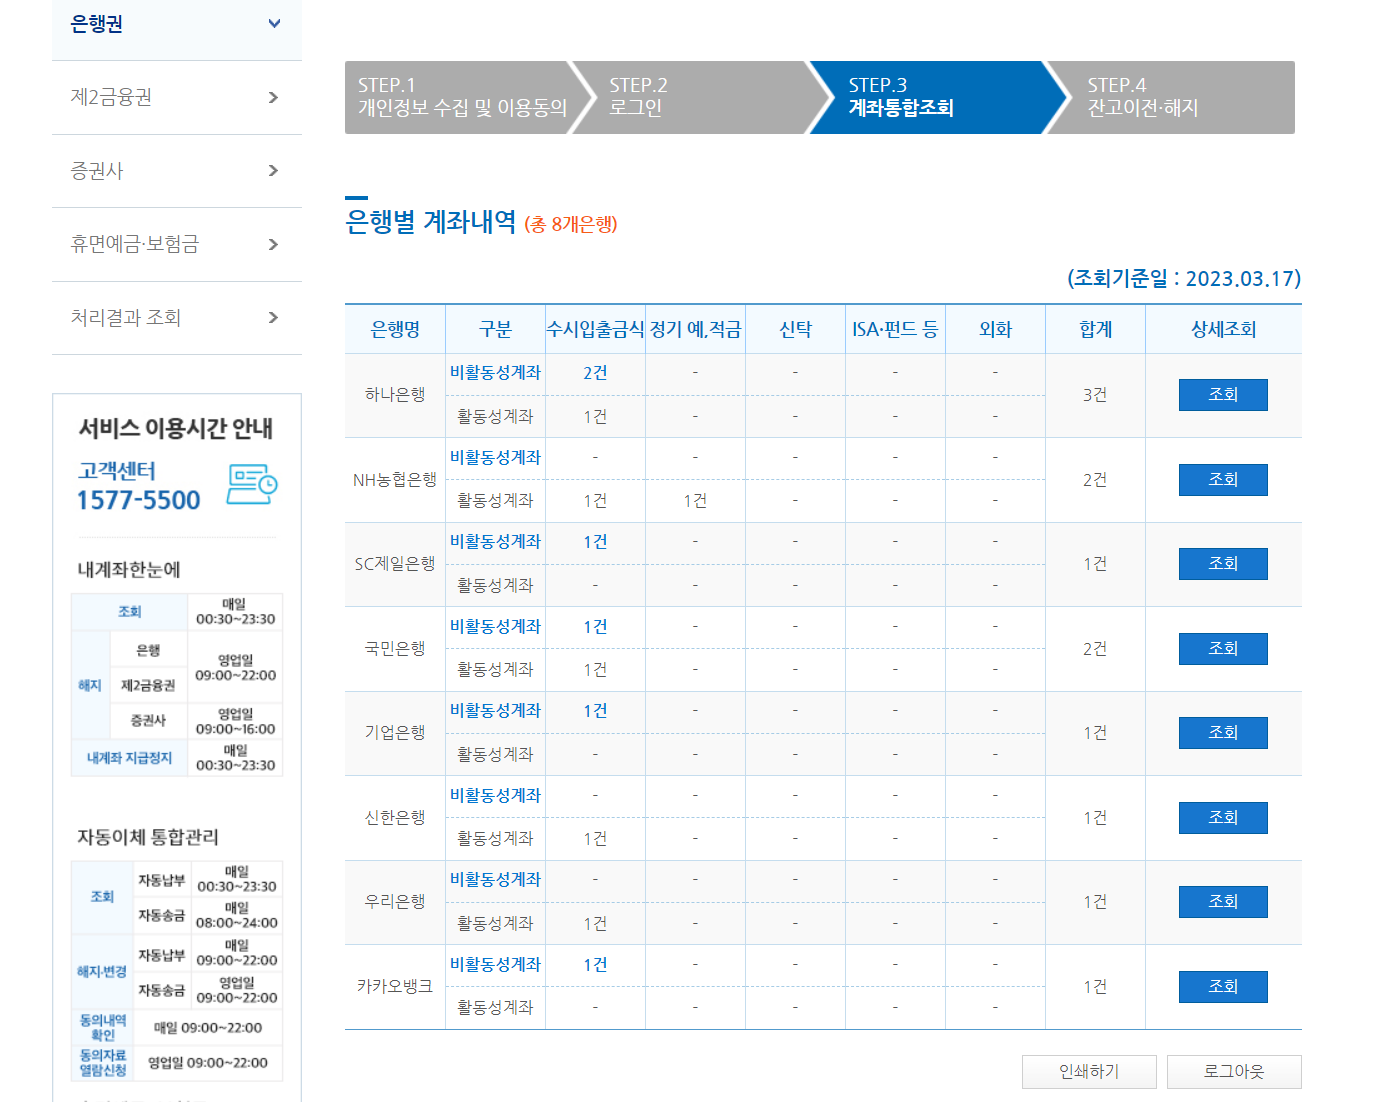Click the 조회기준일 2023.03.17 text
The image size is (1388, 1102).
pyautogui.click(x=1184, y=278)
